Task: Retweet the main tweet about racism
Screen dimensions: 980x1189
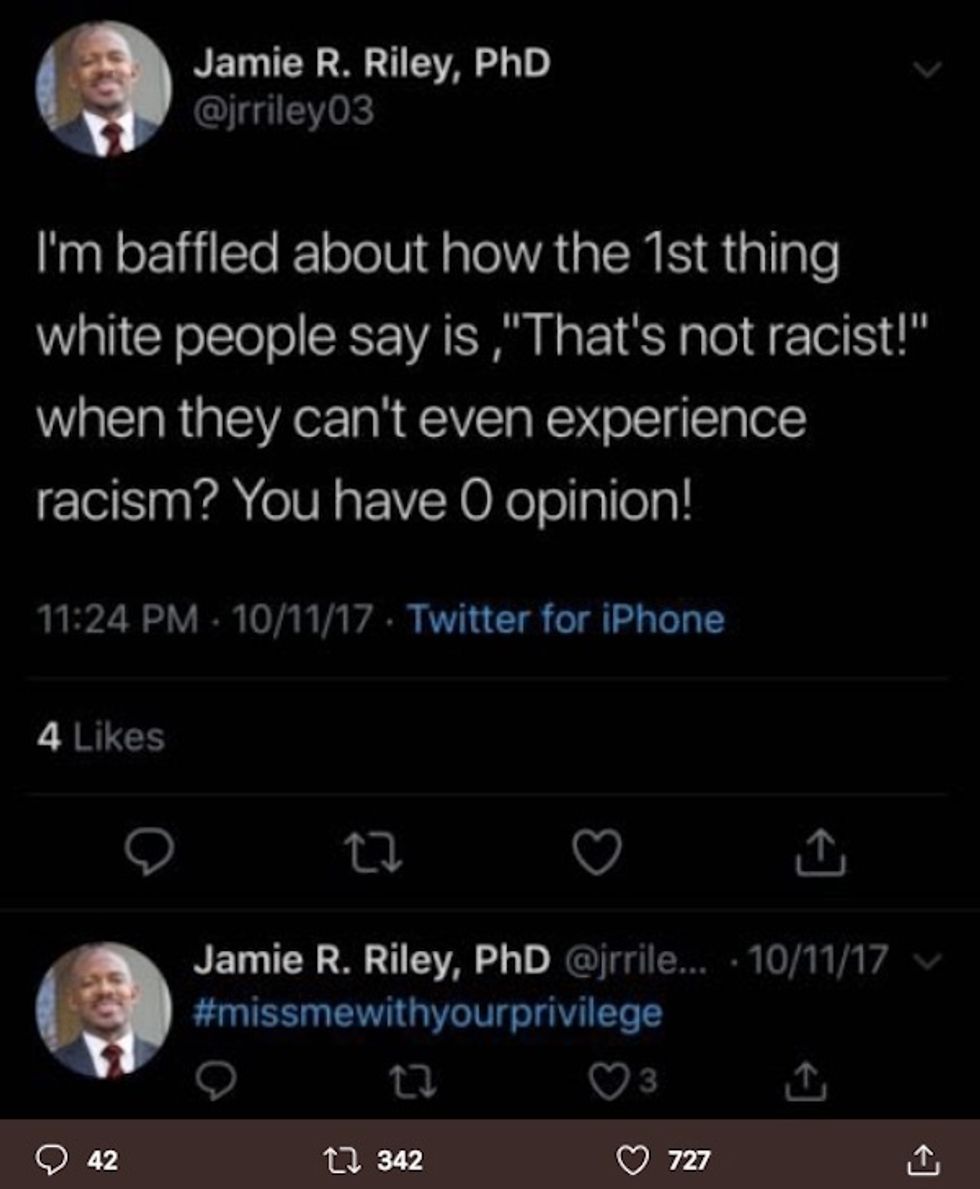Action: 374,853
